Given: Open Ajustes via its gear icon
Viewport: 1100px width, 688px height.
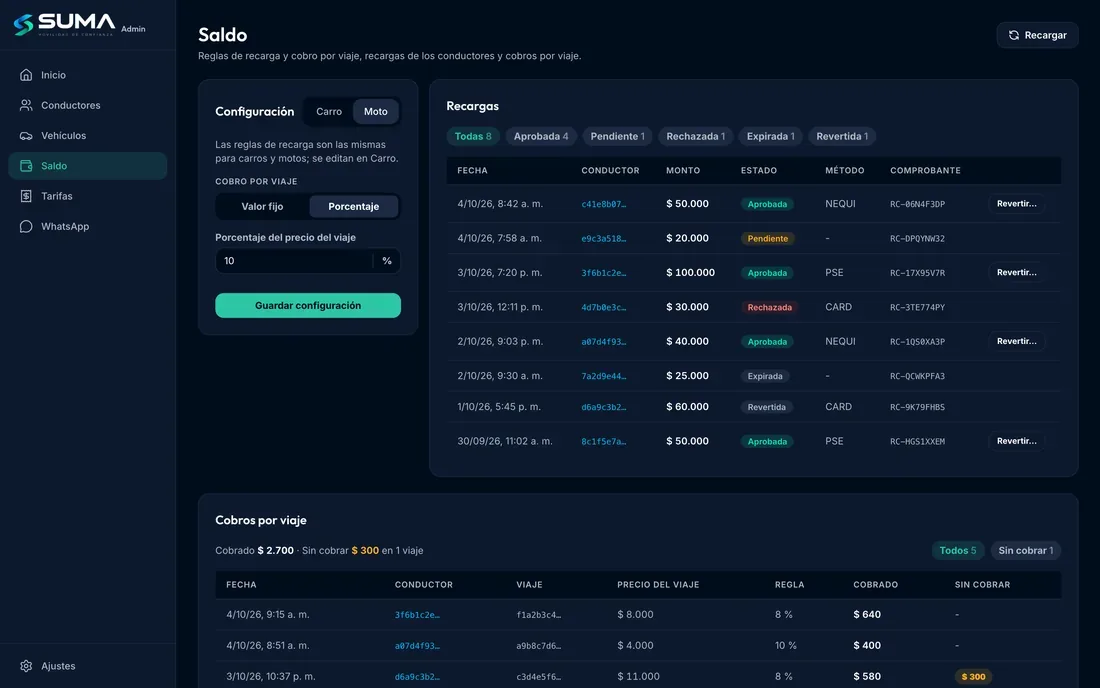Looking at the screenshot, I should coord(26,666).
